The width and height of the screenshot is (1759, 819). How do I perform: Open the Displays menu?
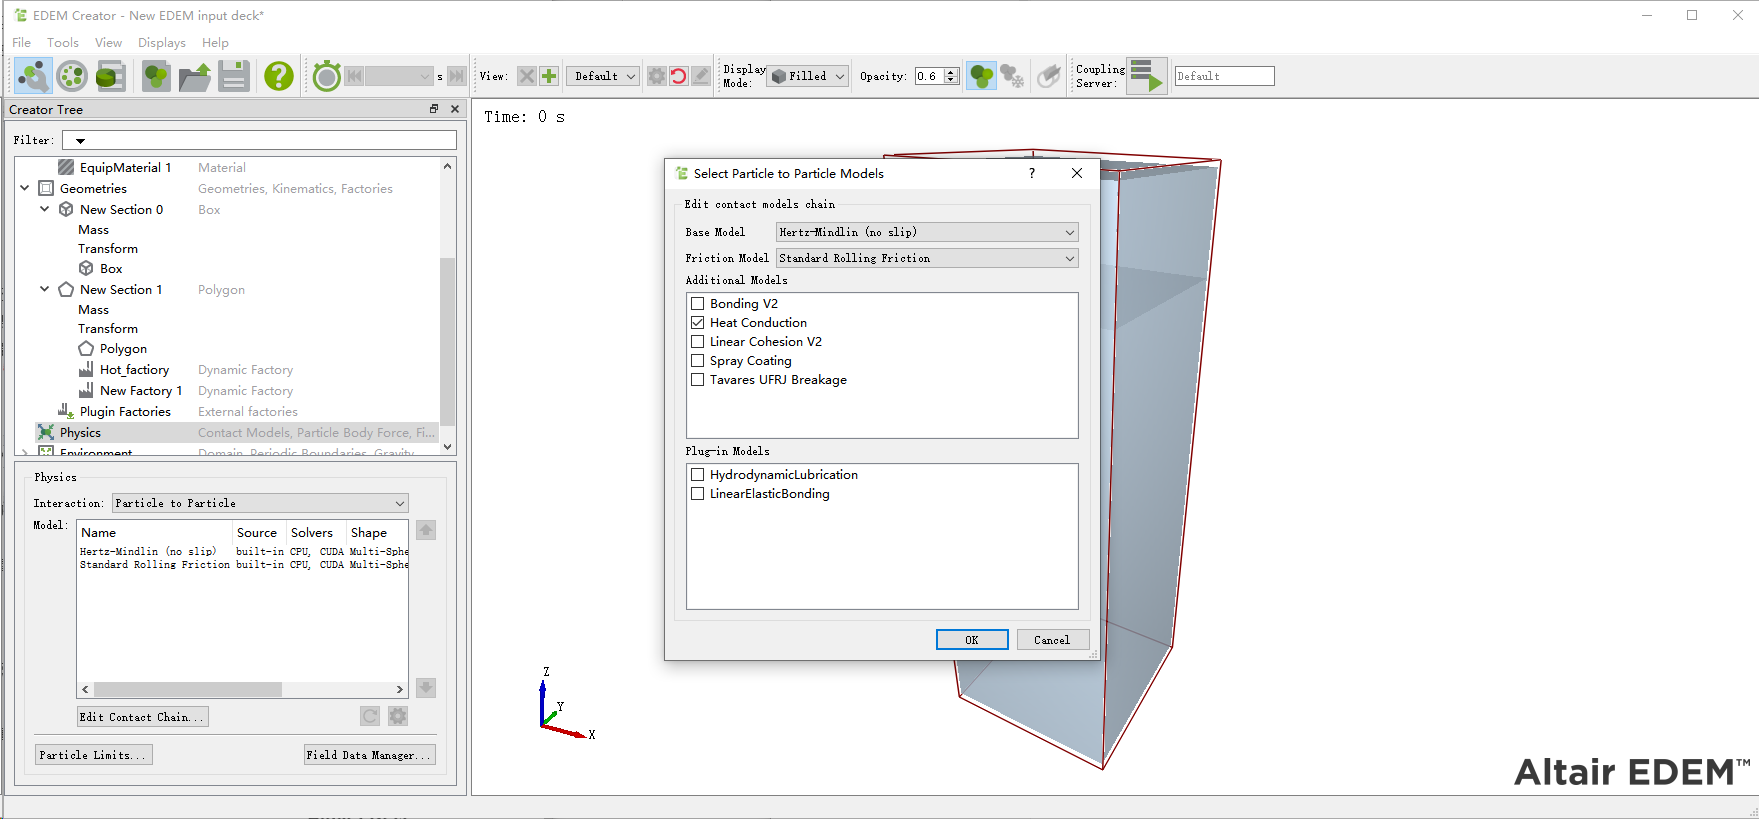coord(162,42)
